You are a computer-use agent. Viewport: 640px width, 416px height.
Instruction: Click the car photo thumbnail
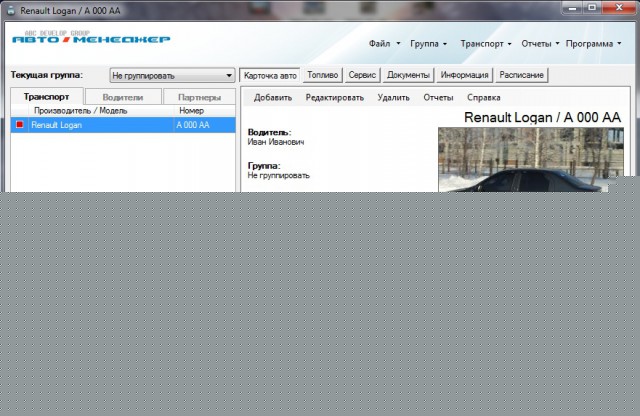(531, 159)
